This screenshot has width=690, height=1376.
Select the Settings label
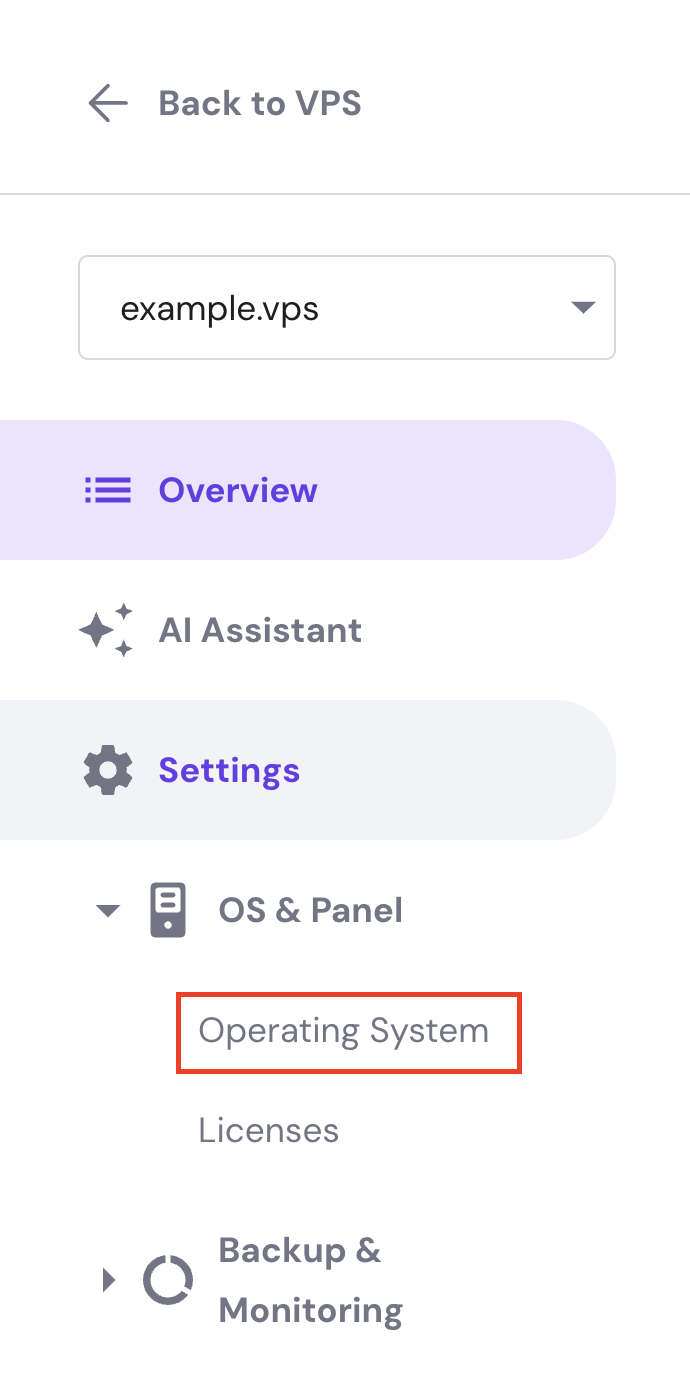229,771
